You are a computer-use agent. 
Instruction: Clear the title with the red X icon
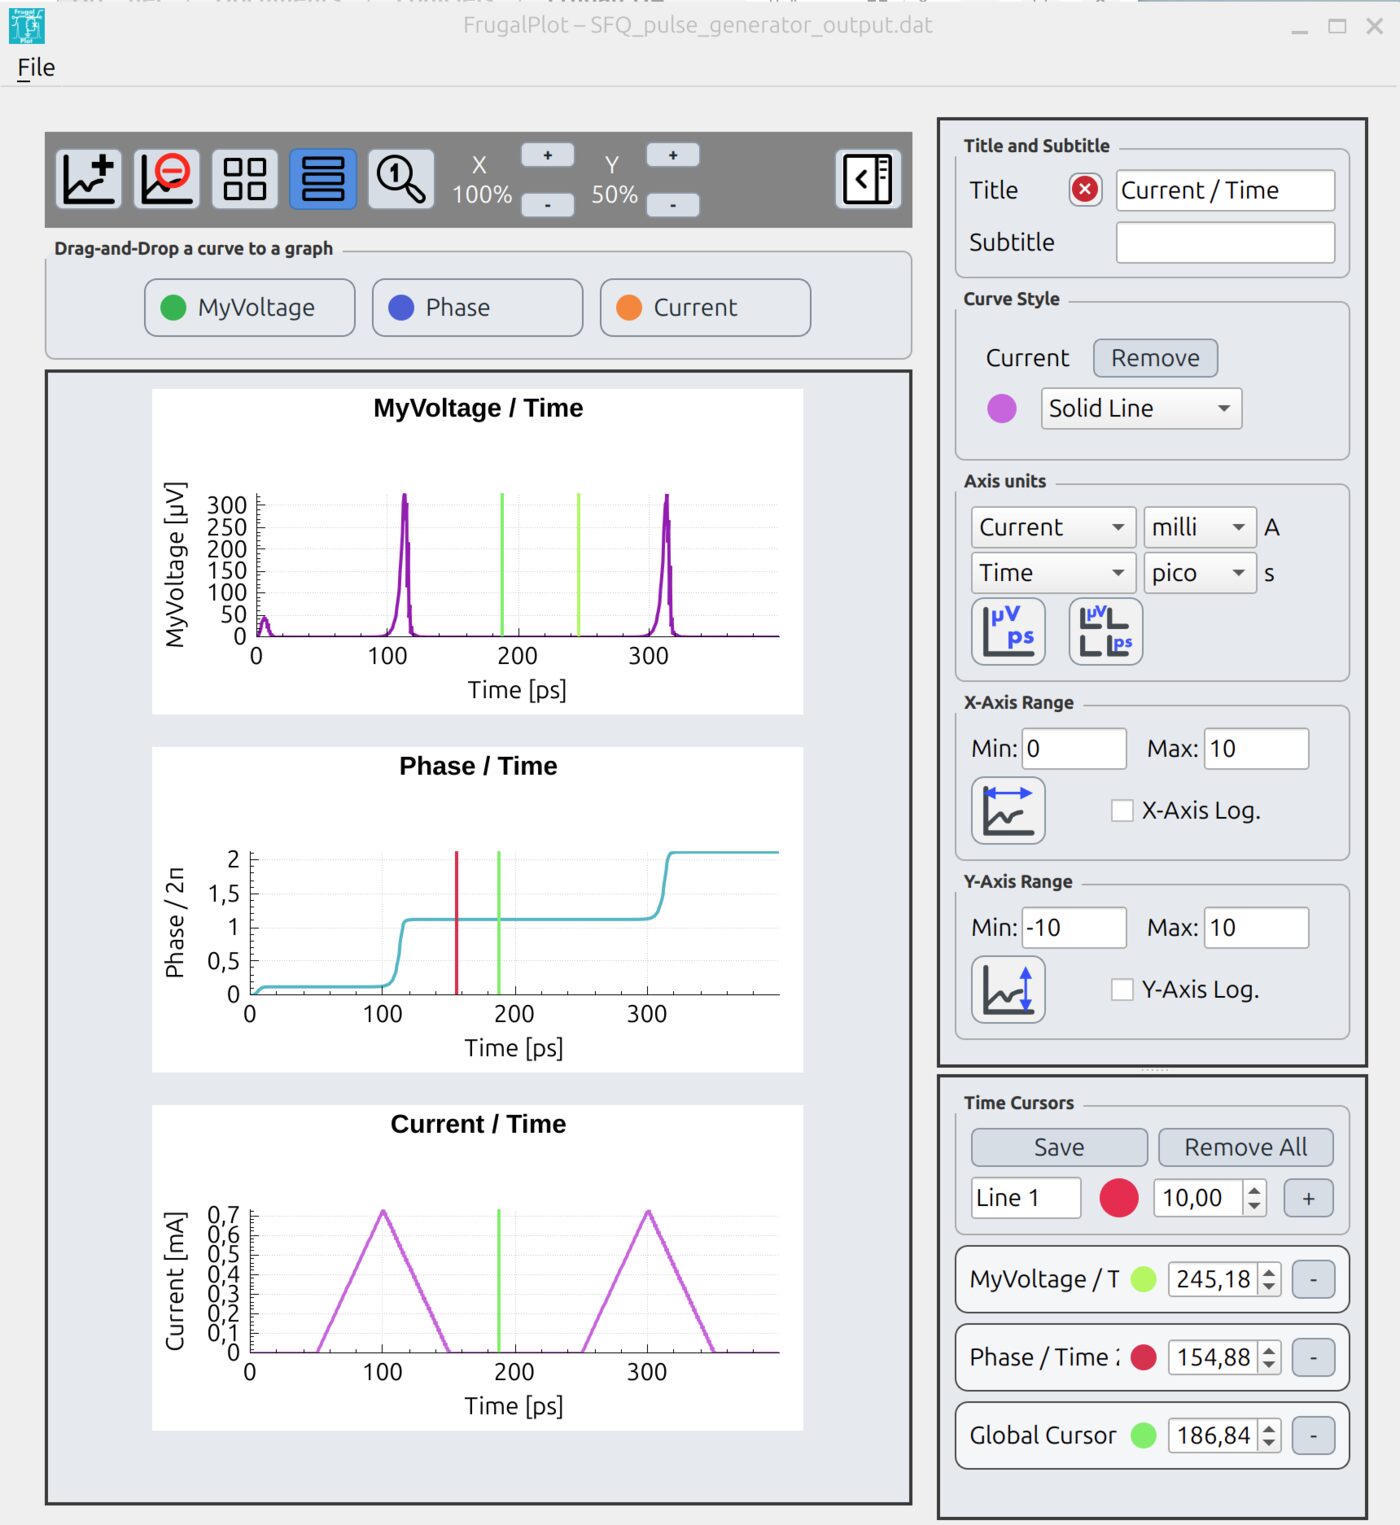pos(1085,189)
